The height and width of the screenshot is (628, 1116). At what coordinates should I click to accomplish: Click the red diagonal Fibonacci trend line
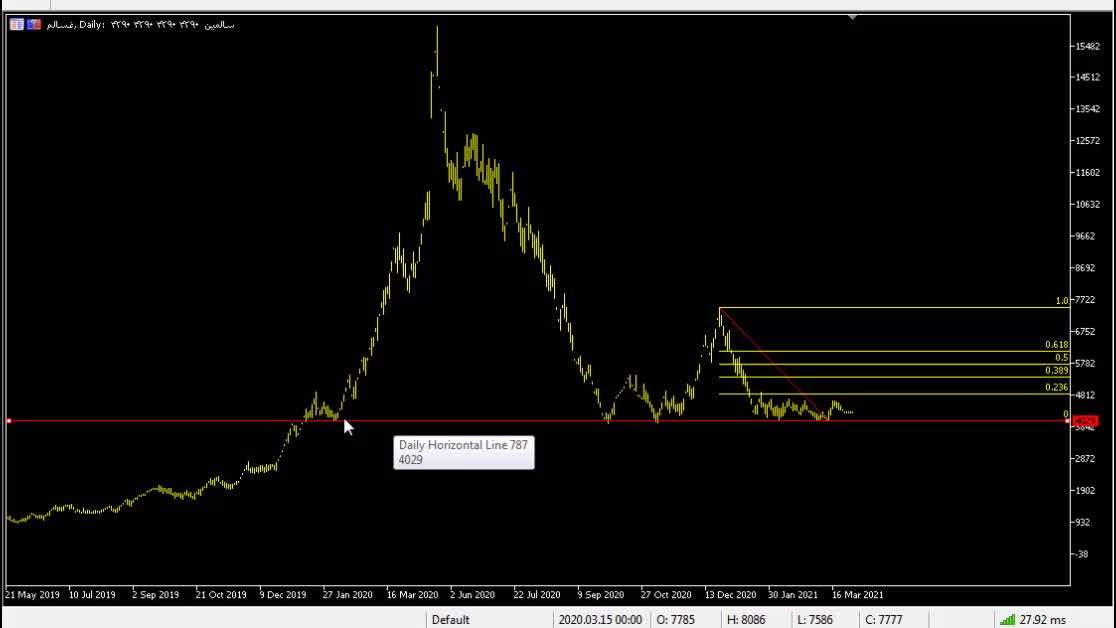point(772,362)
